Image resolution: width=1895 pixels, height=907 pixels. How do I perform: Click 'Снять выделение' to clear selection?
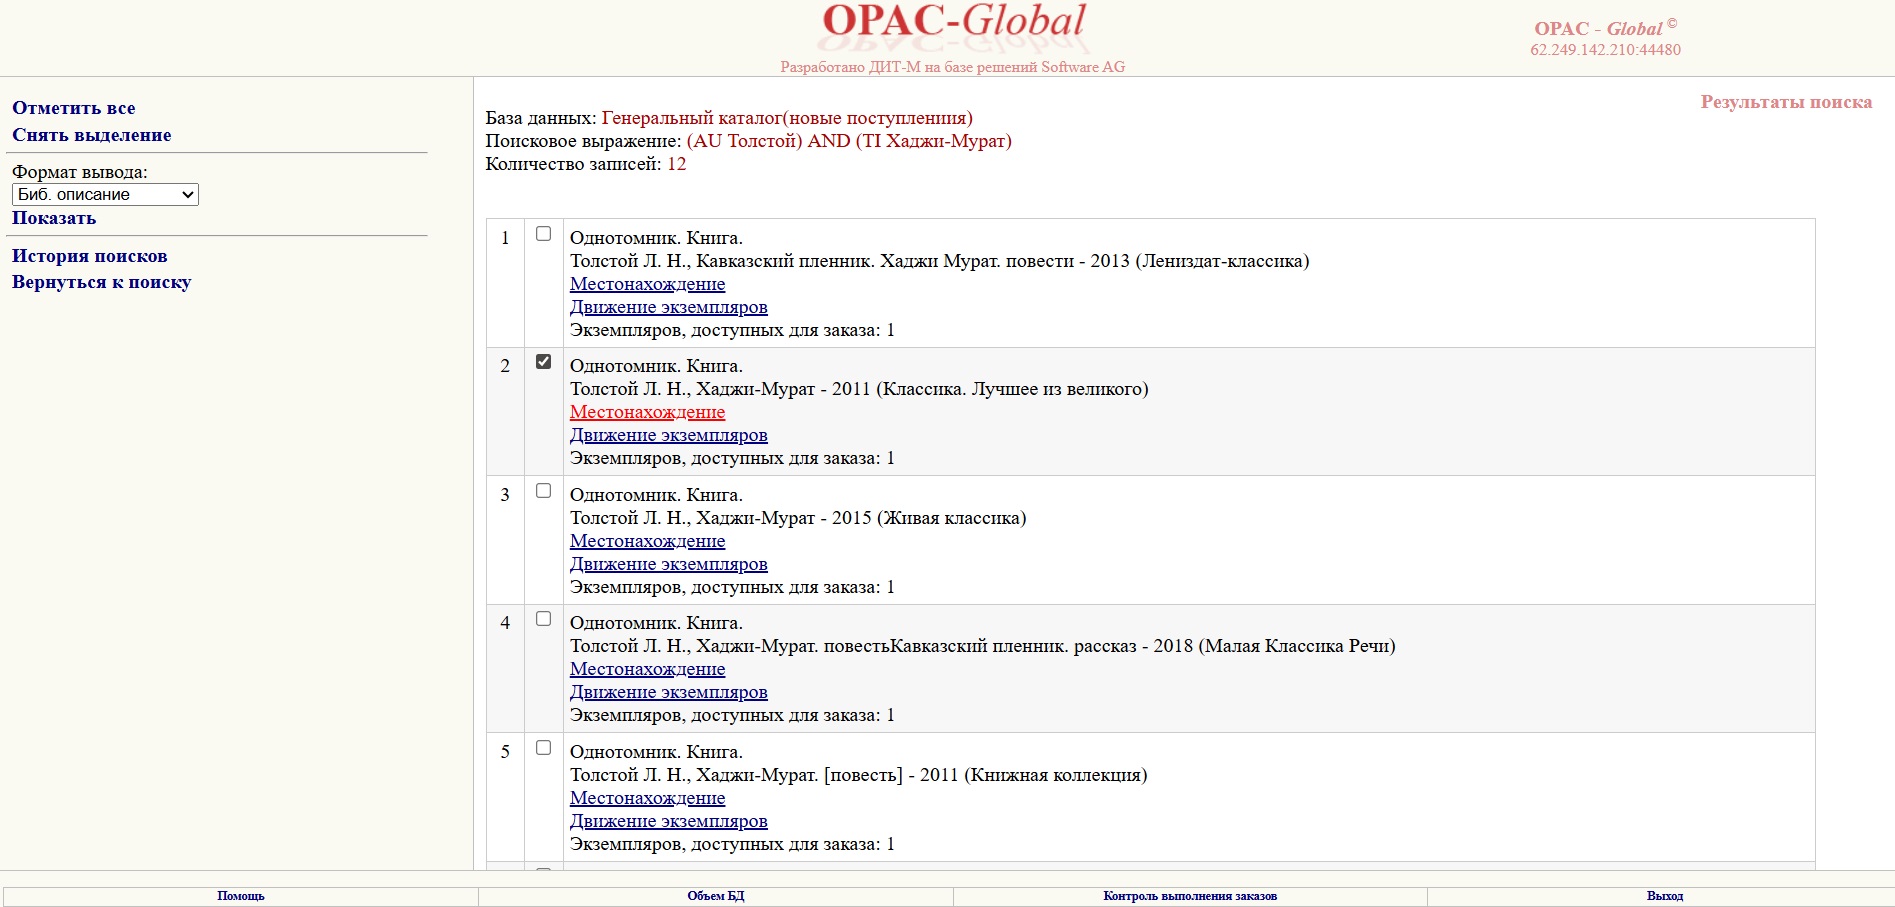(x=91, y=135)
